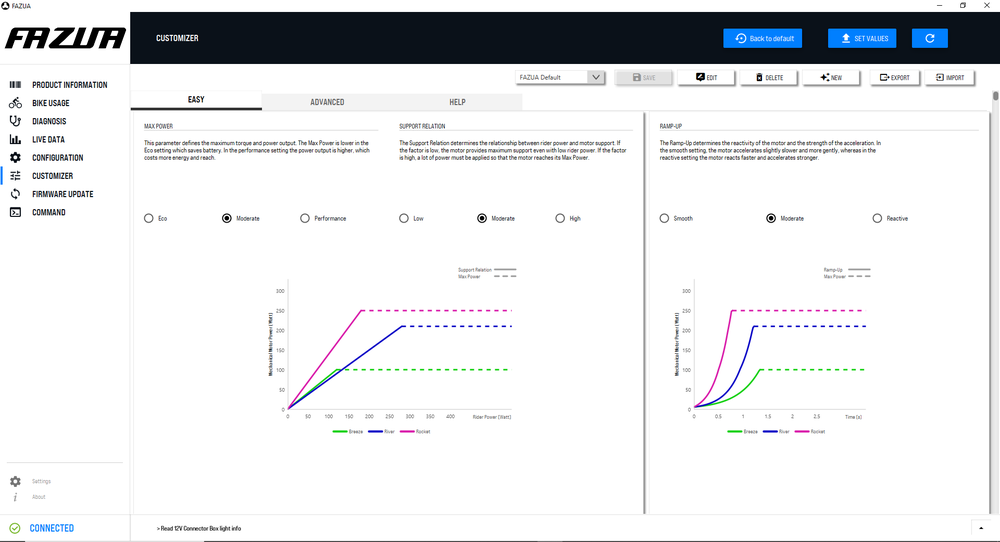
Task: Select Performance max power option
Action: (305, 218)
